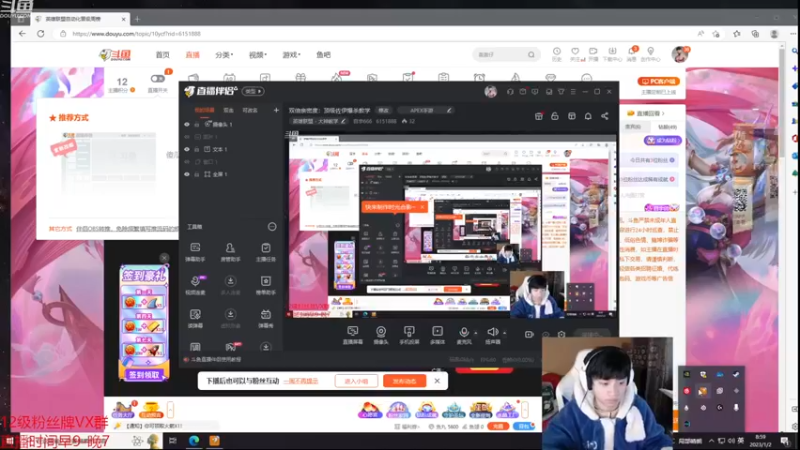Open the microphone tool with purple badge
The width and height of the screenshot is (800, 450).
(195, 285)
